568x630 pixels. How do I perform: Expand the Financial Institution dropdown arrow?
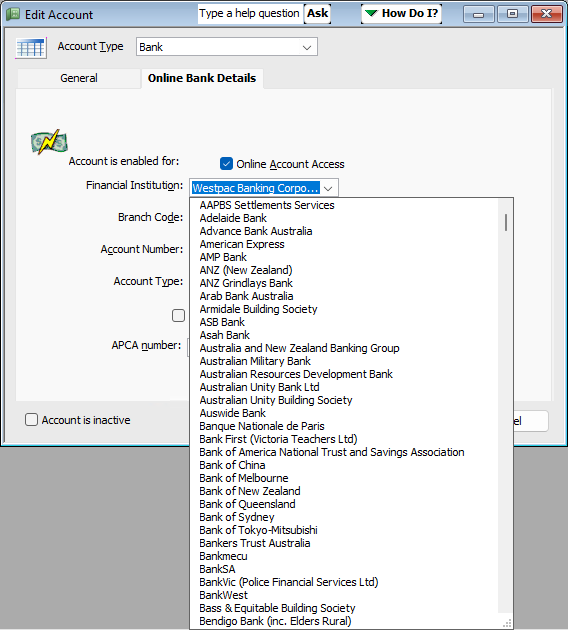328,188
